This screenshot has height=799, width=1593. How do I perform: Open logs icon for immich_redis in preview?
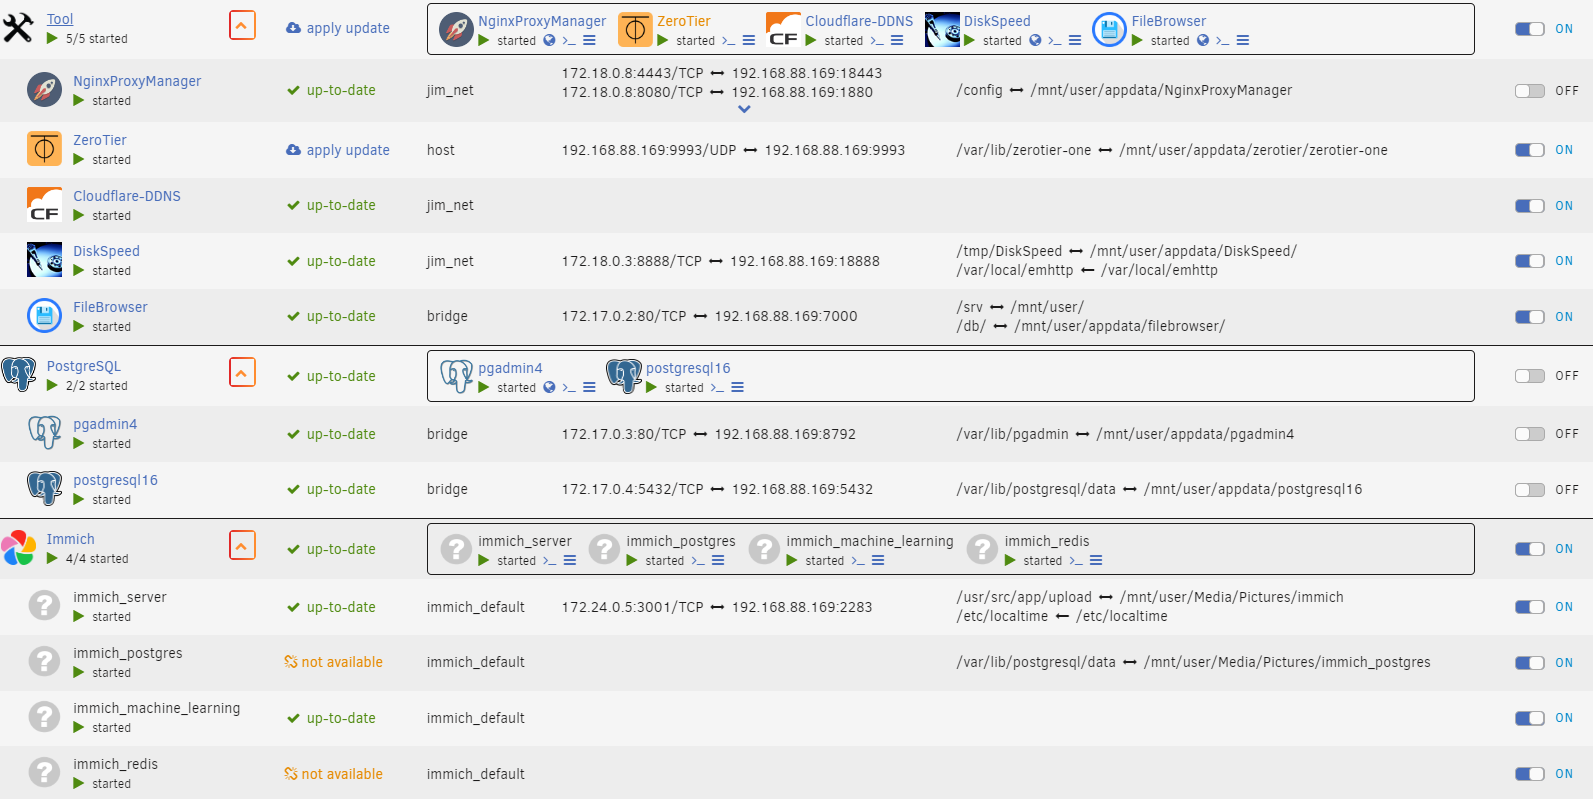1096,561
